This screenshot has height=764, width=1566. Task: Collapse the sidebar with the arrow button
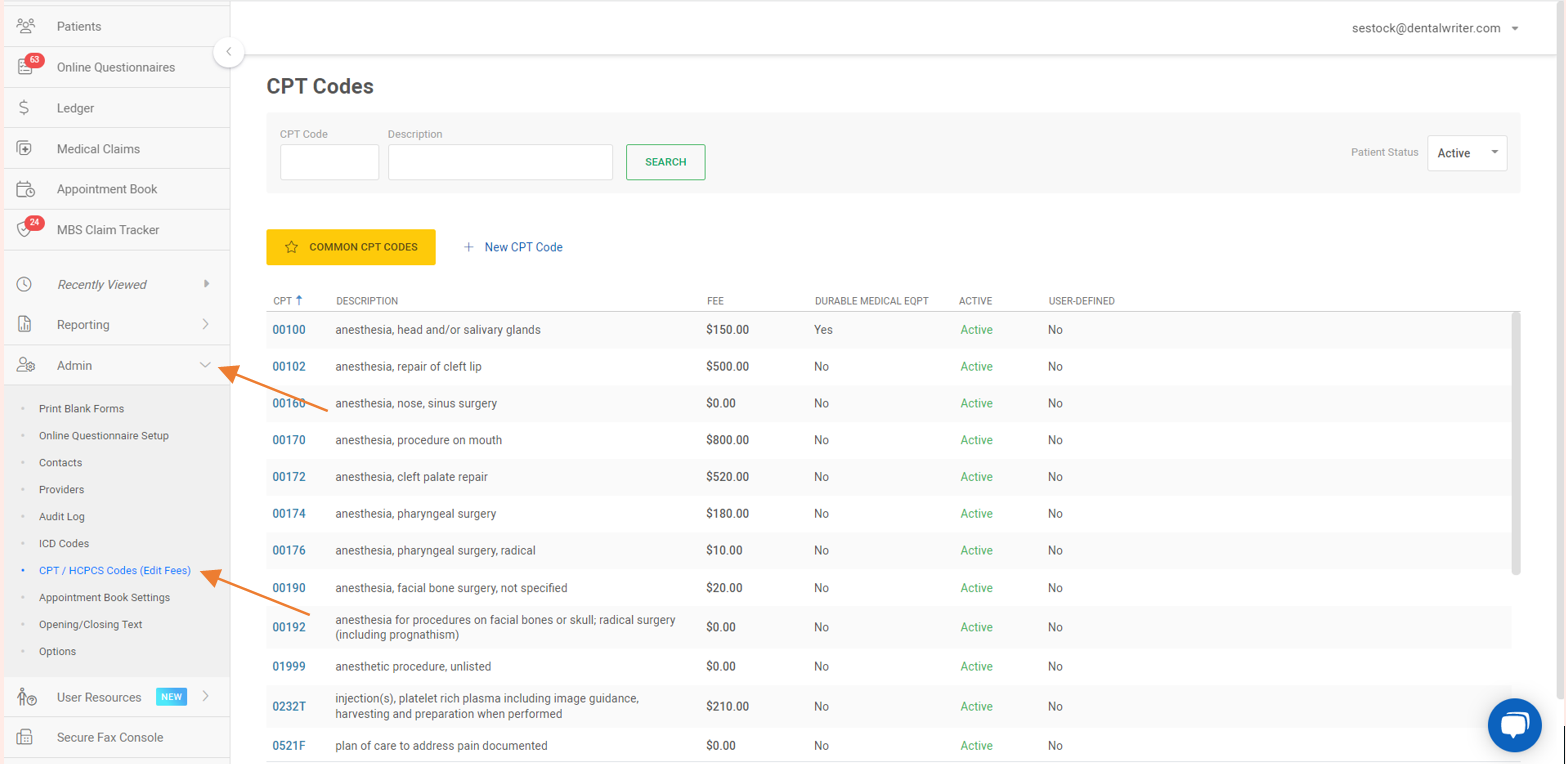click(229, 51)
